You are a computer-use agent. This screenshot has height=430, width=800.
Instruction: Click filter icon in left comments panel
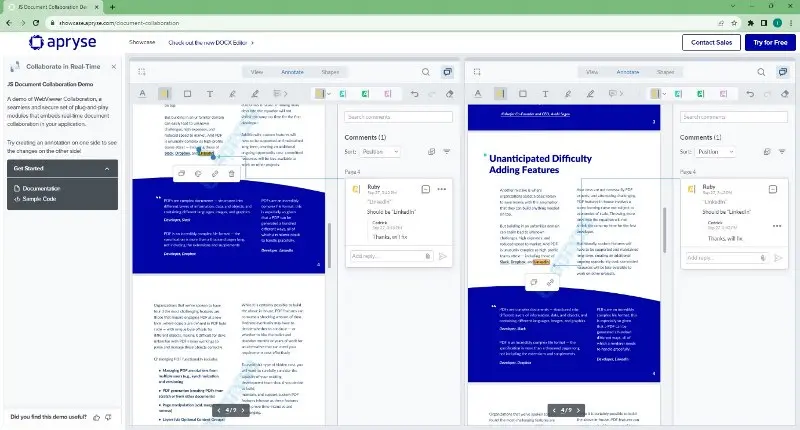[x=446, y=151]
